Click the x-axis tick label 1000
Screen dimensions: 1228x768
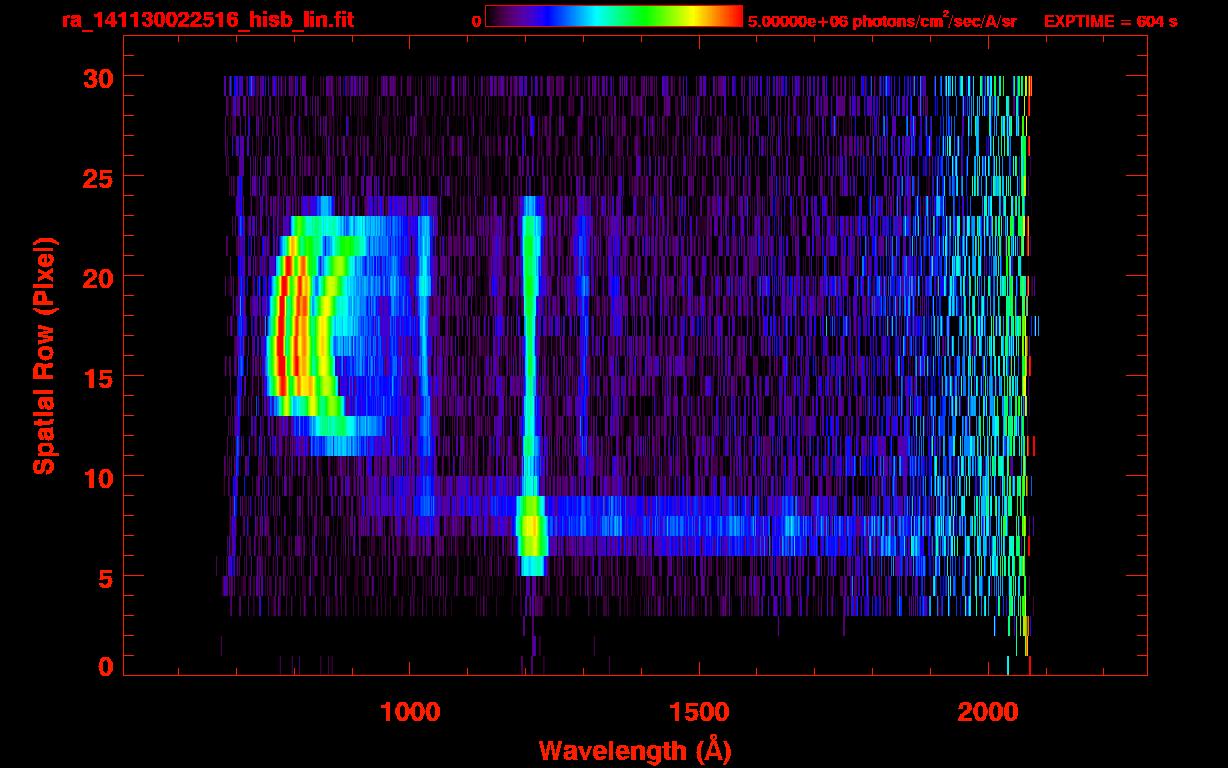click(411, 712)
